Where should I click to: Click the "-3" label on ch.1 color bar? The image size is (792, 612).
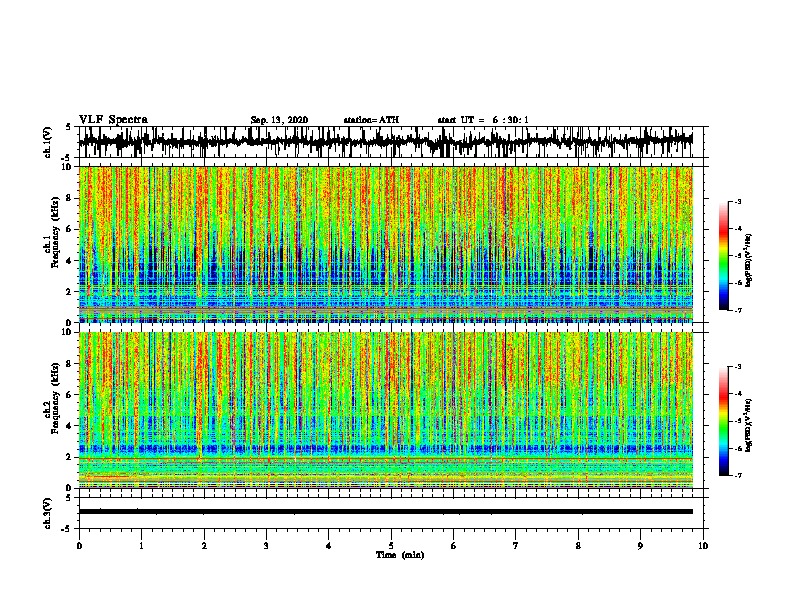point(737,201)
